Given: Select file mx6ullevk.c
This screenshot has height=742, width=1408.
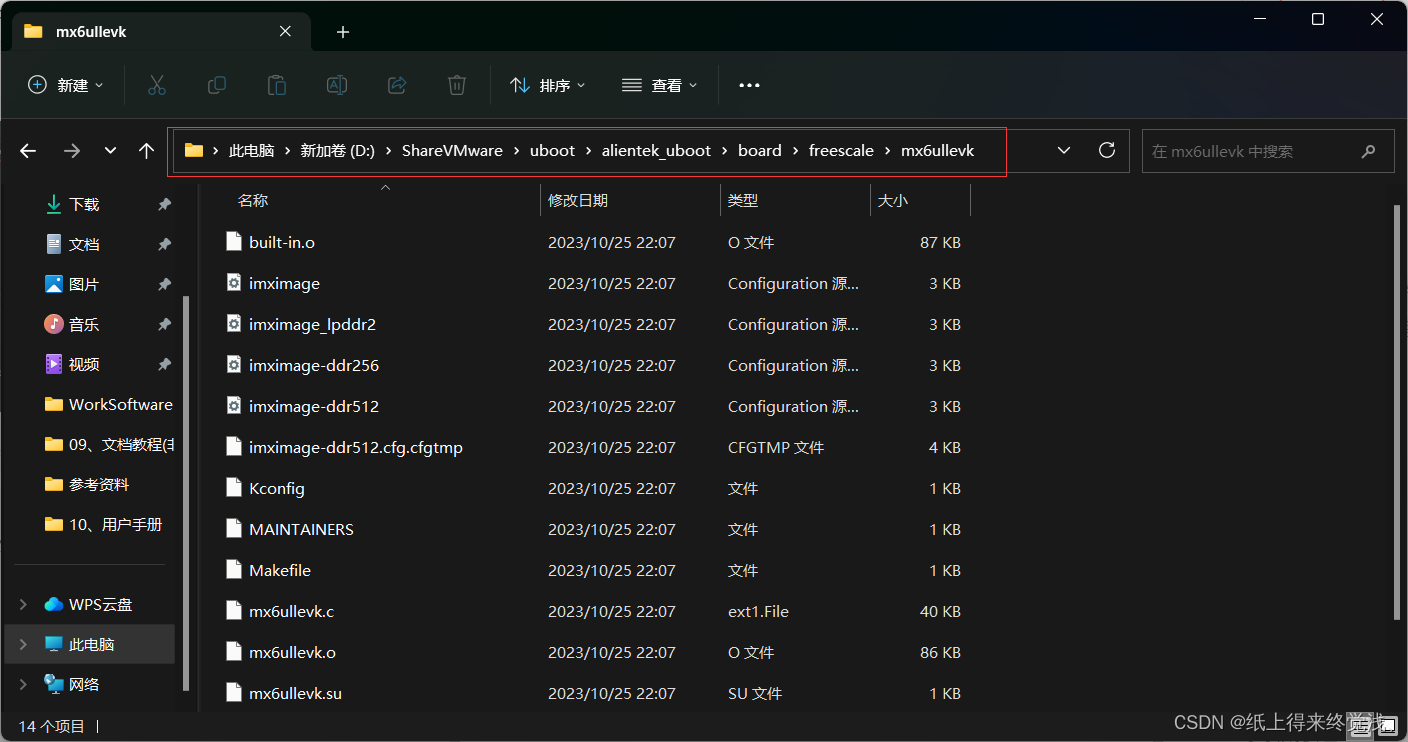Looking at the screenshot, I should pyautogui.click(x=291, y=611).
